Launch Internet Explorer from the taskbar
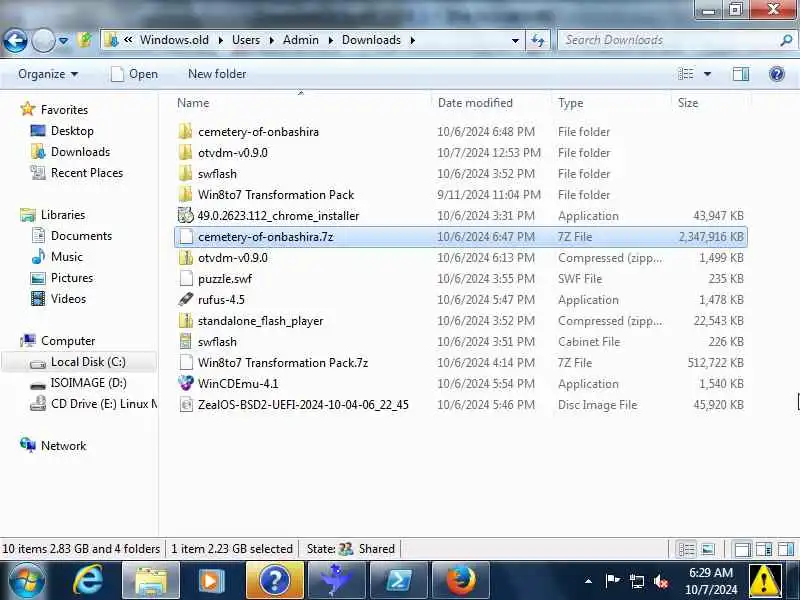Screen dimensions: 800x600 [88, 581]
